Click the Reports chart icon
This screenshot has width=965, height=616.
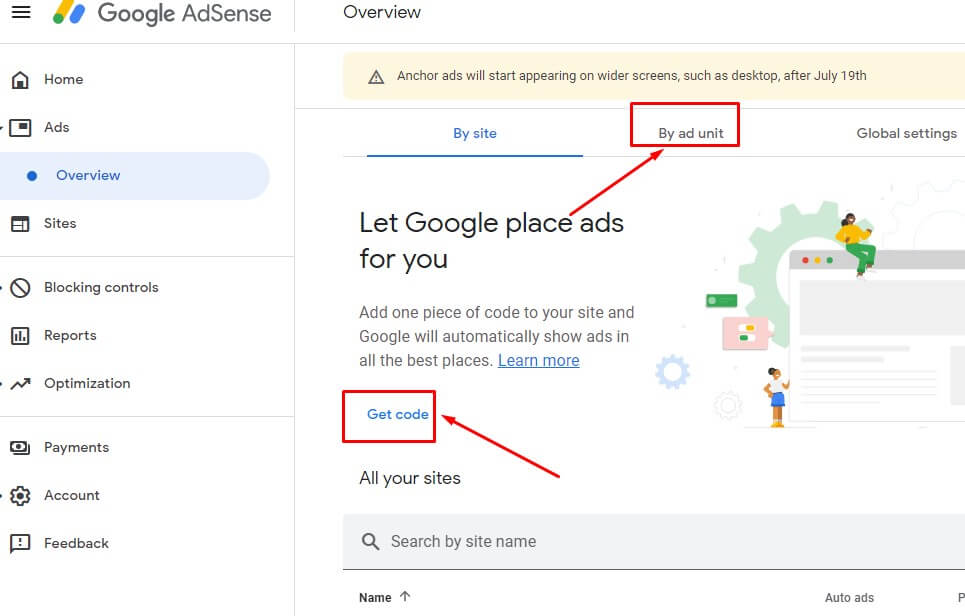(x=20, y=335)
